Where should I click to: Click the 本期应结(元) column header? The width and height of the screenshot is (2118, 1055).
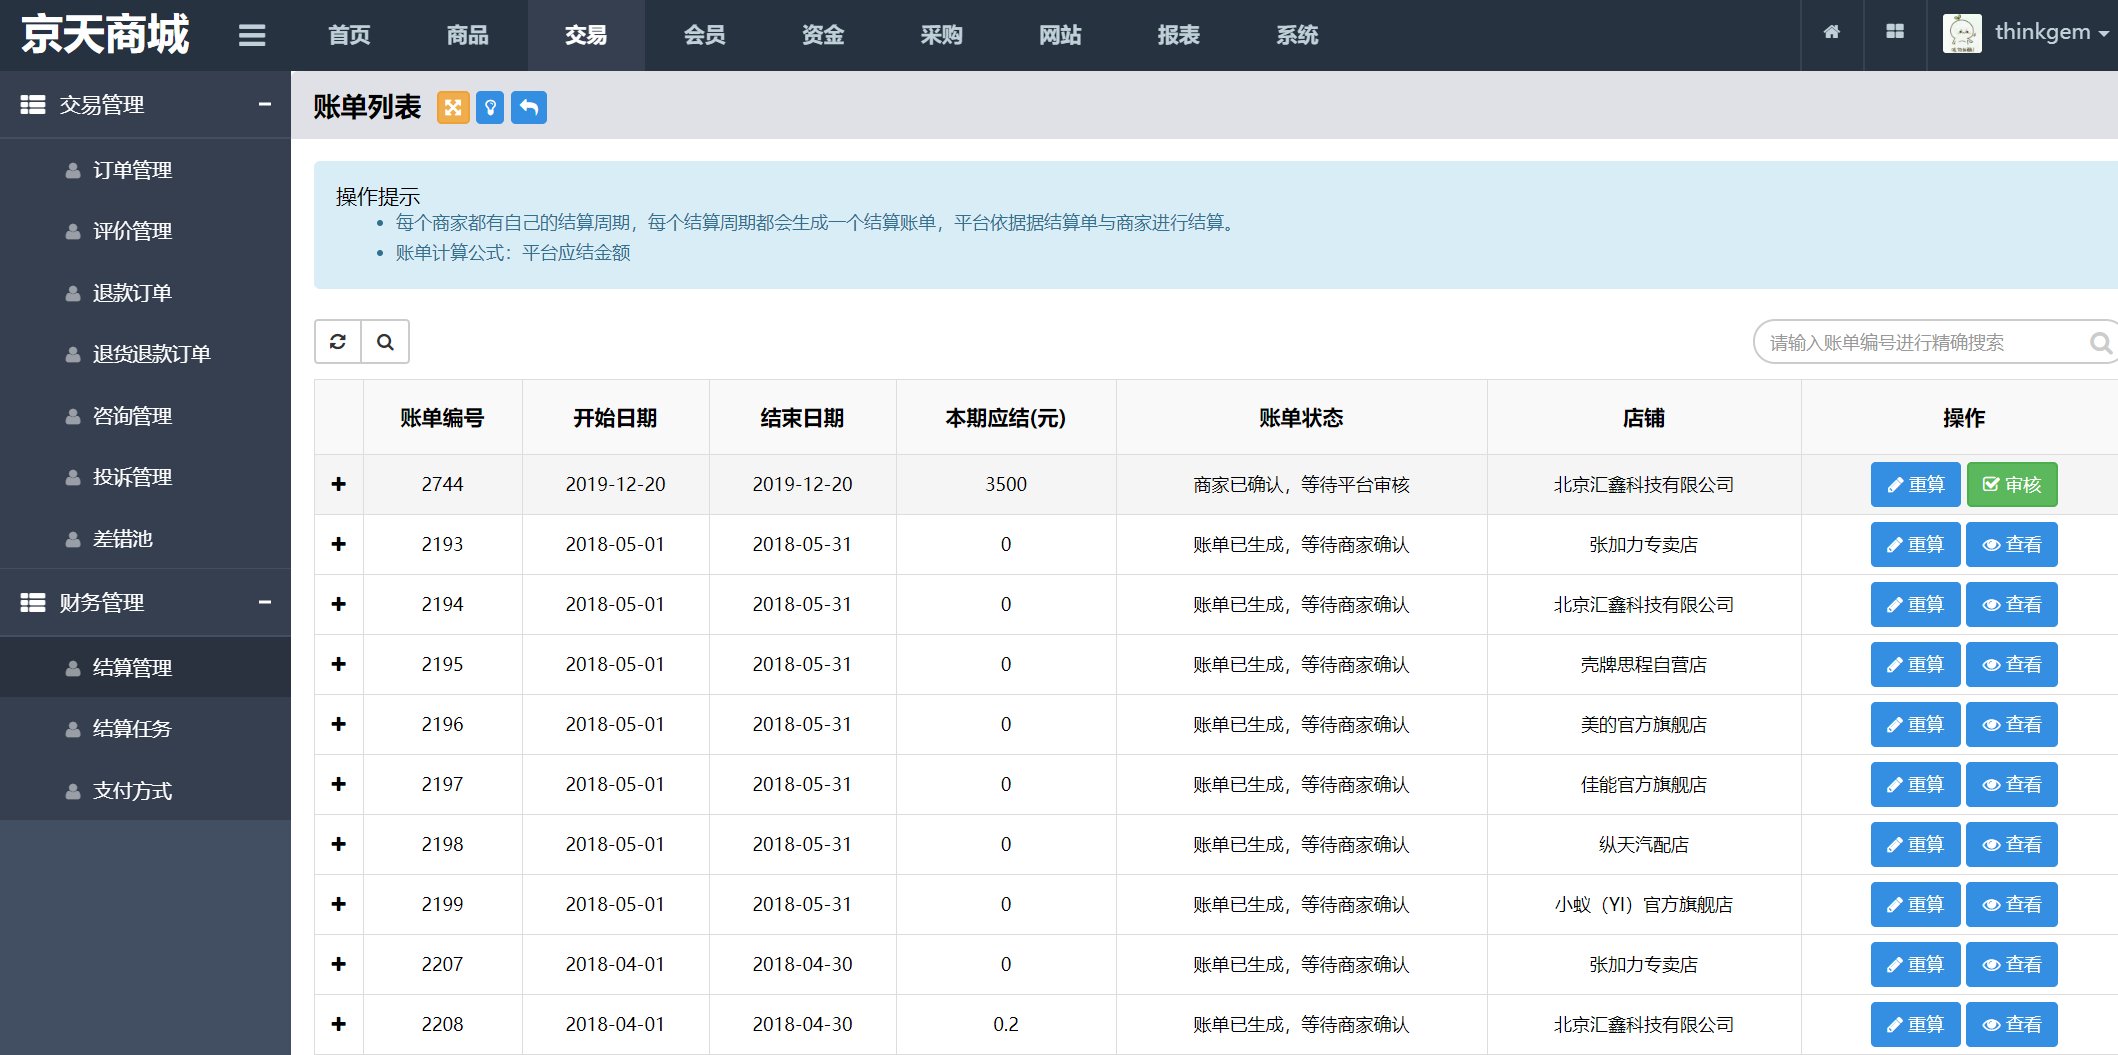point(1006,418)
